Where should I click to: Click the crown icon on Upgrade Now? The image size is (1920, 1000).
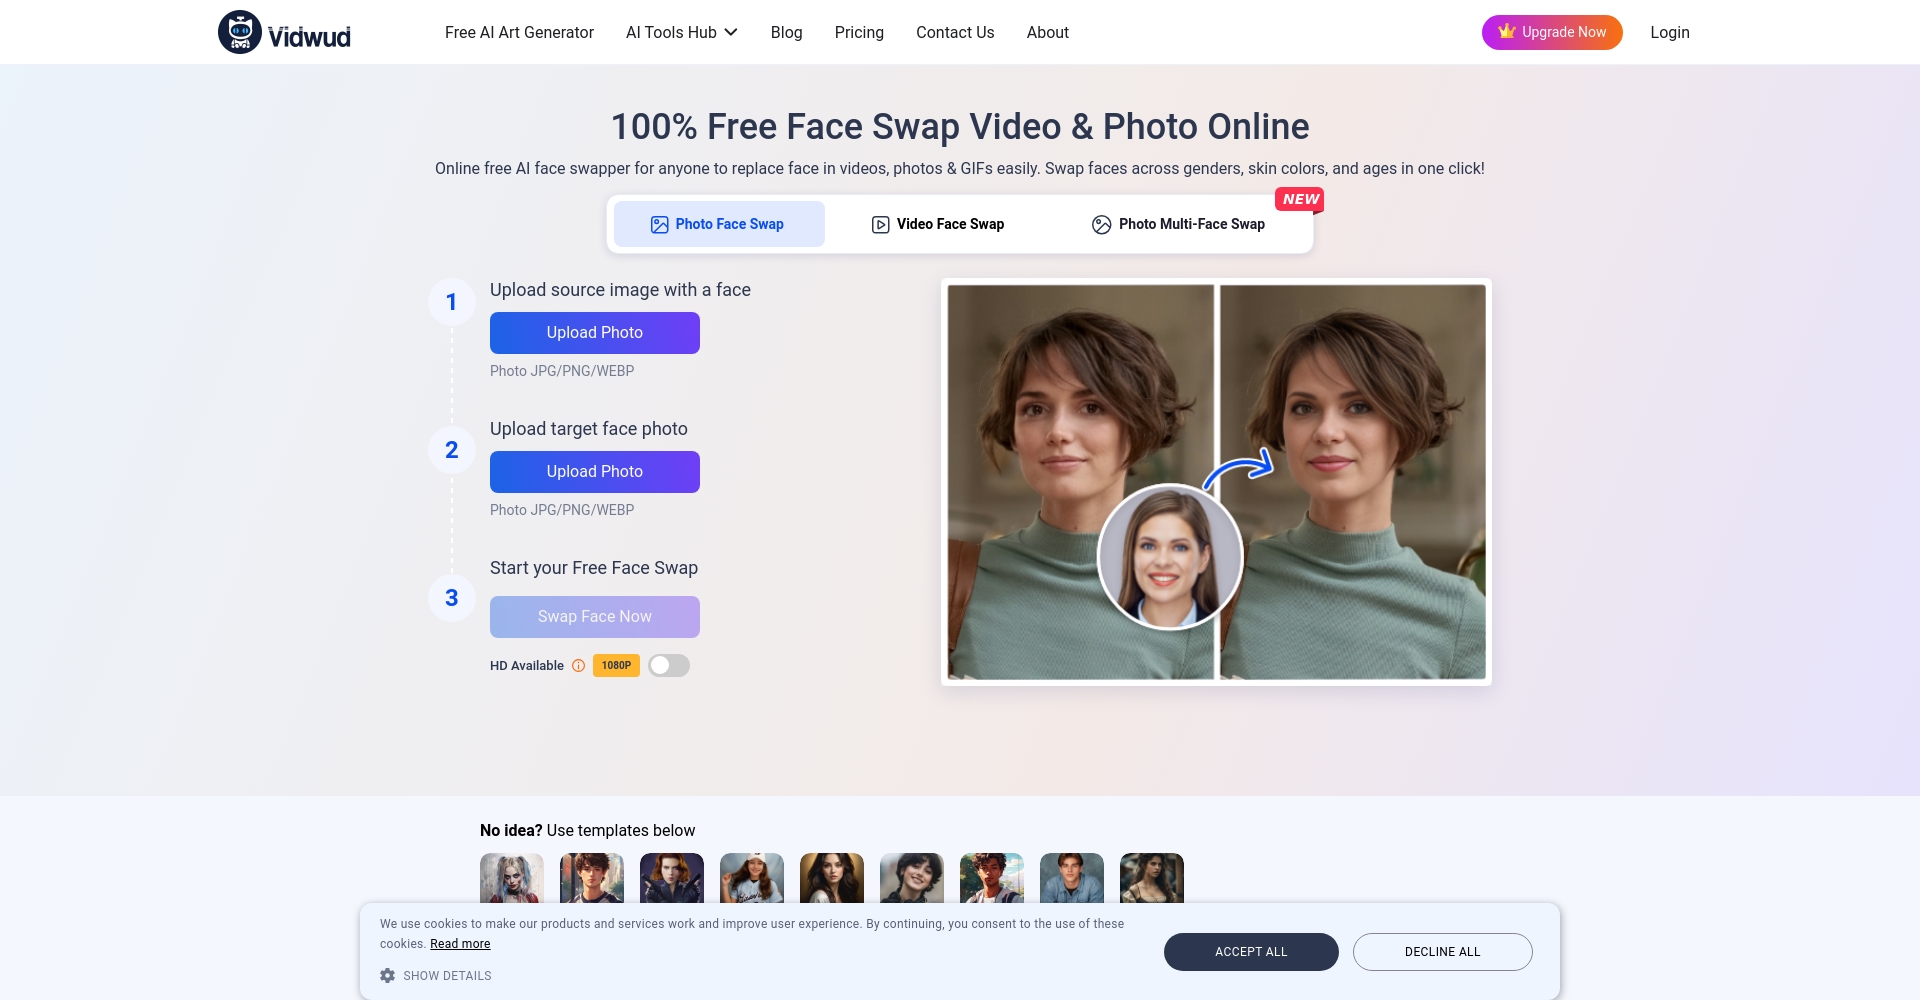[x=1506, y=32]
